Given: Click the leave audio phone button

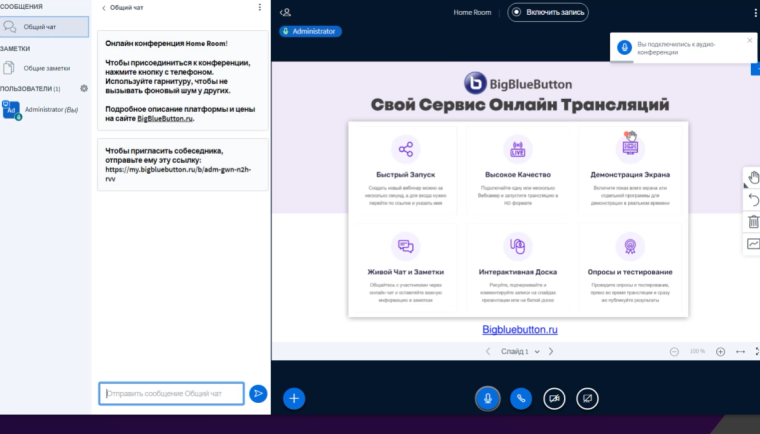Looking at the screenshot, I should coord(520,398).
